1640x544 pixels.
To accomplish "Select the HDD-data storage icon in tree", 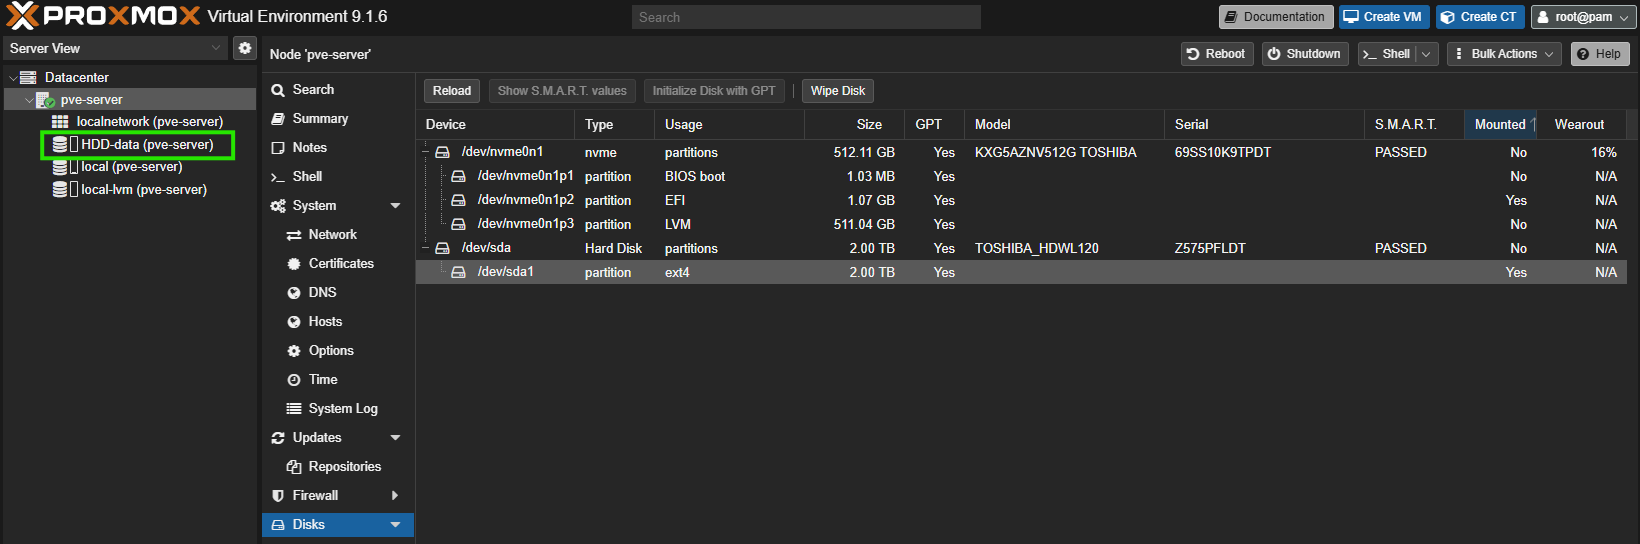I will pos(60,144).
